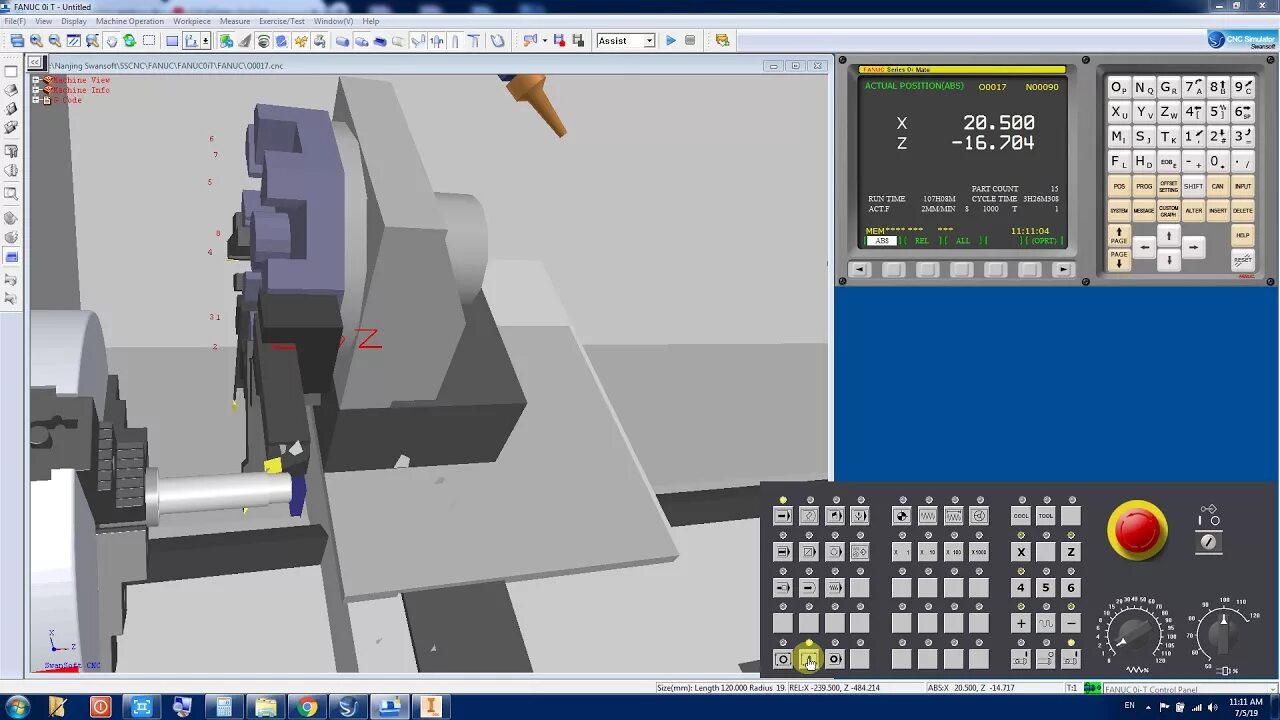Open the view dropdown arrow in toolbar
The height and width of the screenshot is (720, 1280).
(206, 41)
